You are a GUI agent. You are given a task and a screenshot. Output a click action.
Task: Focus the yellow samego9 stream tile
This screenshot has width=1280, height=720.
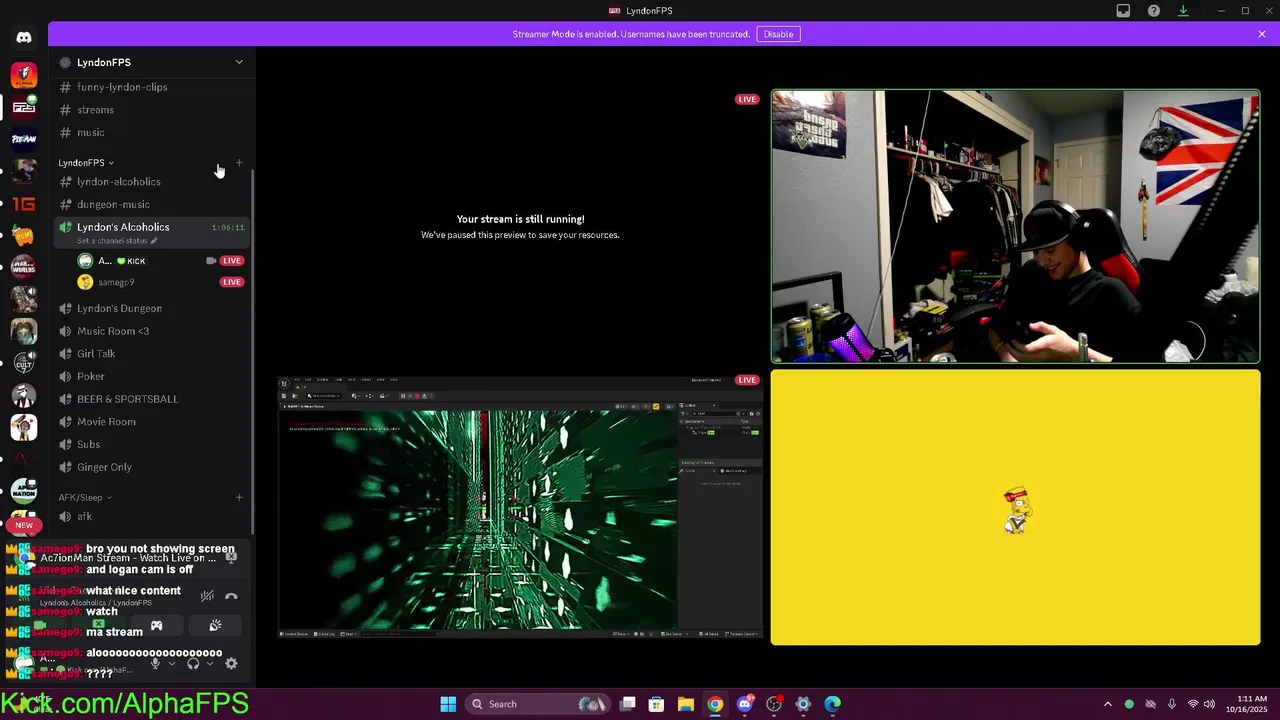(x=1015, y=508)
